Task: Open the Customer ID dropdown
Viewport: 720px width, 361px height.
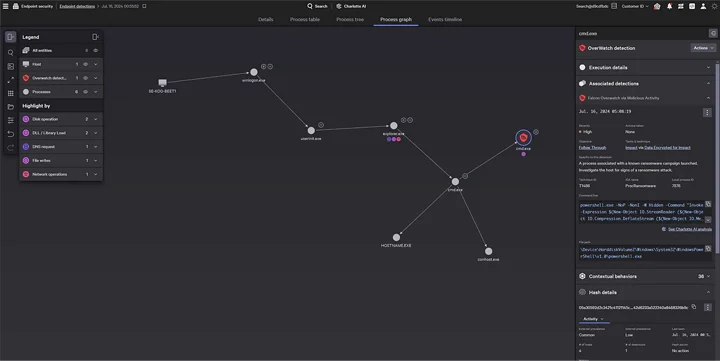Action: [635, 6]
